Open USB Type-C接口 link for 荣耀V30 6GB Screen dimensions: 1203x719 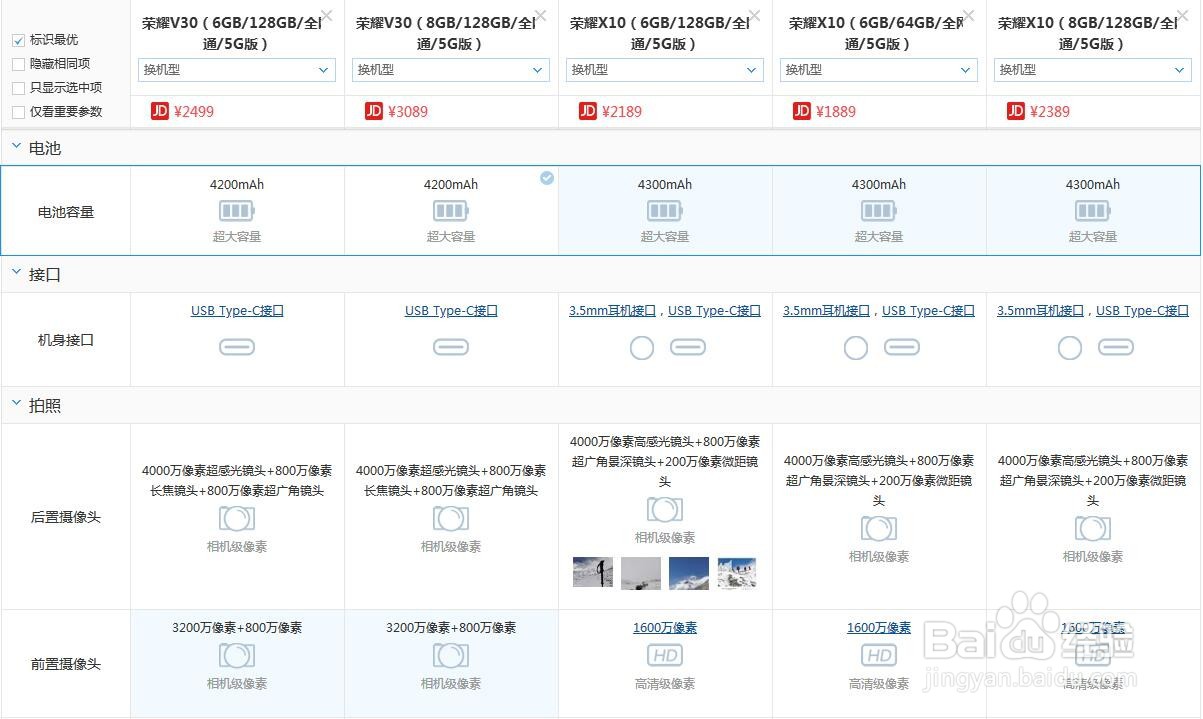point(237,311)
